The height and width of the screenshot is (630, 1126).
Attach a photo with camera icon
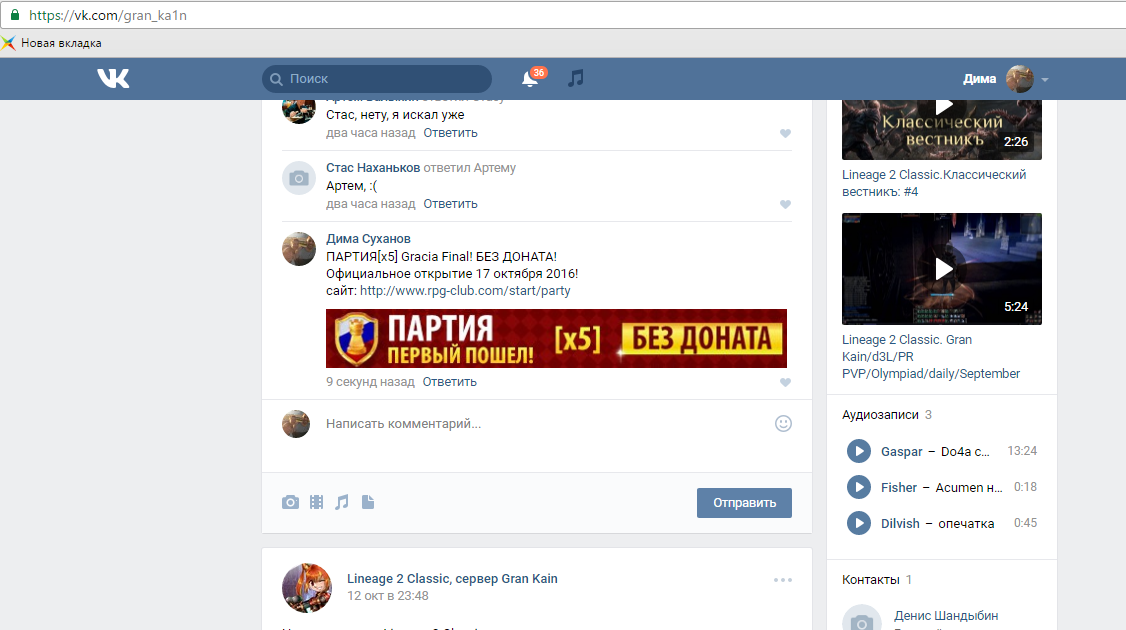[x=290, y=502]
